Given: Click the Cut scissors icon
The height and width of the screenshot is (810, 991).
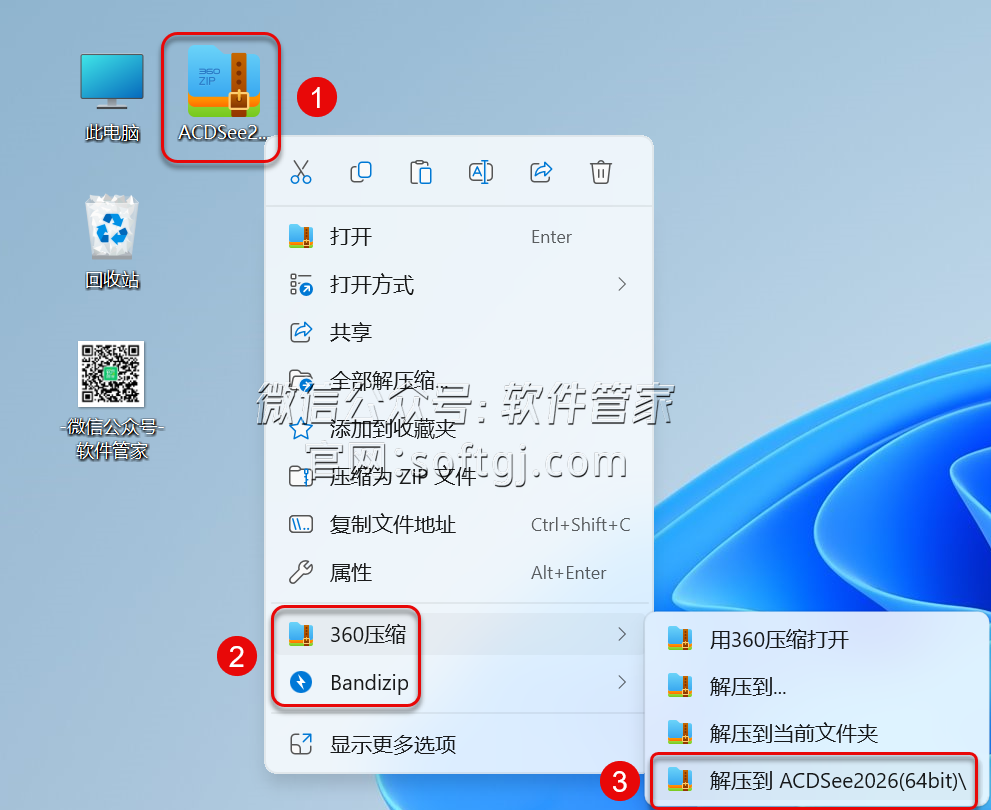Looking at the screenshot, I should point(301,172).
